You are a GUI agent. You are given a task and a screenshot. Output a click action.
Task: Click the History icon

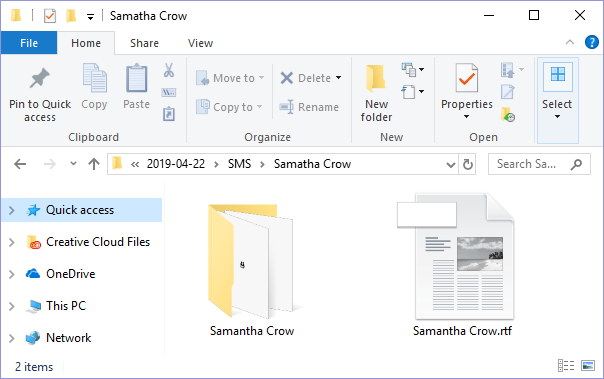pos(508,114)
